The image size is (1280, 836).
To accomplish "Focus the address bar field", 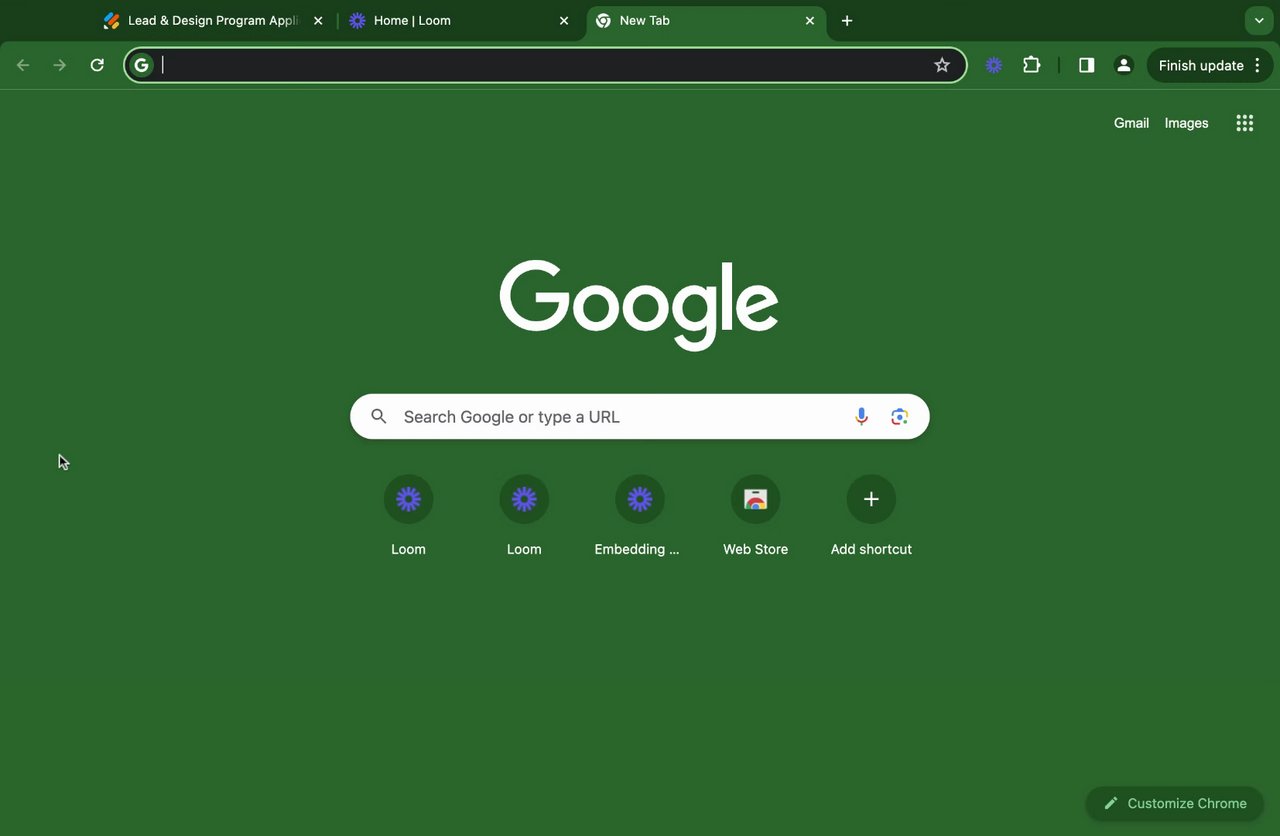I will point(545,65).
